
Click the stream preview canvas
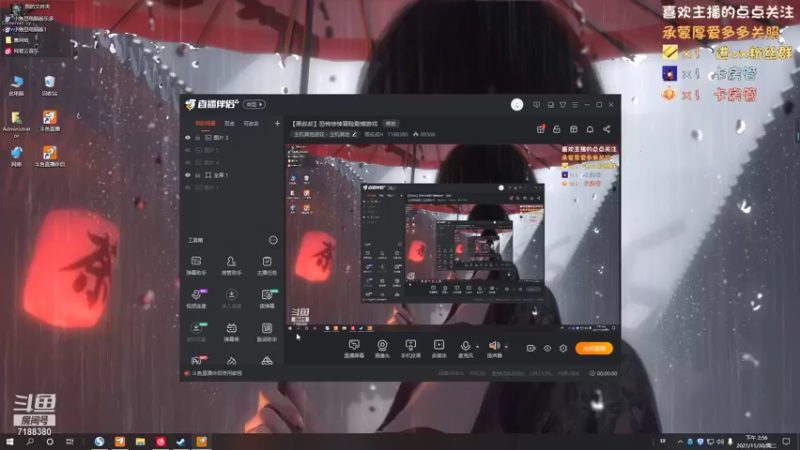pyautogui.click(x=453, y=238)
